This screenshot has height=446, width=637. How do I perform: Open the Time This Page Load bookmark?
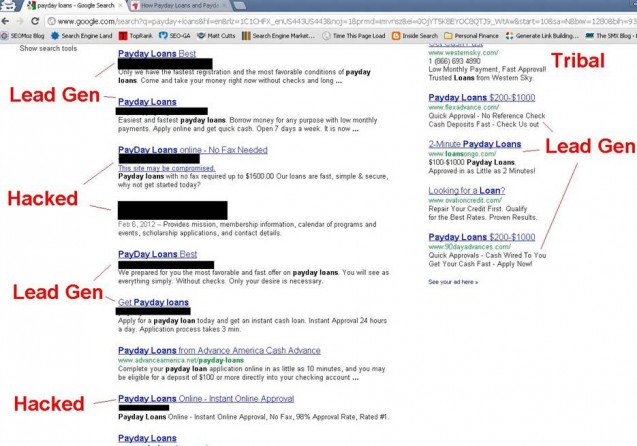pyautogui.click(x=353, y=36)
